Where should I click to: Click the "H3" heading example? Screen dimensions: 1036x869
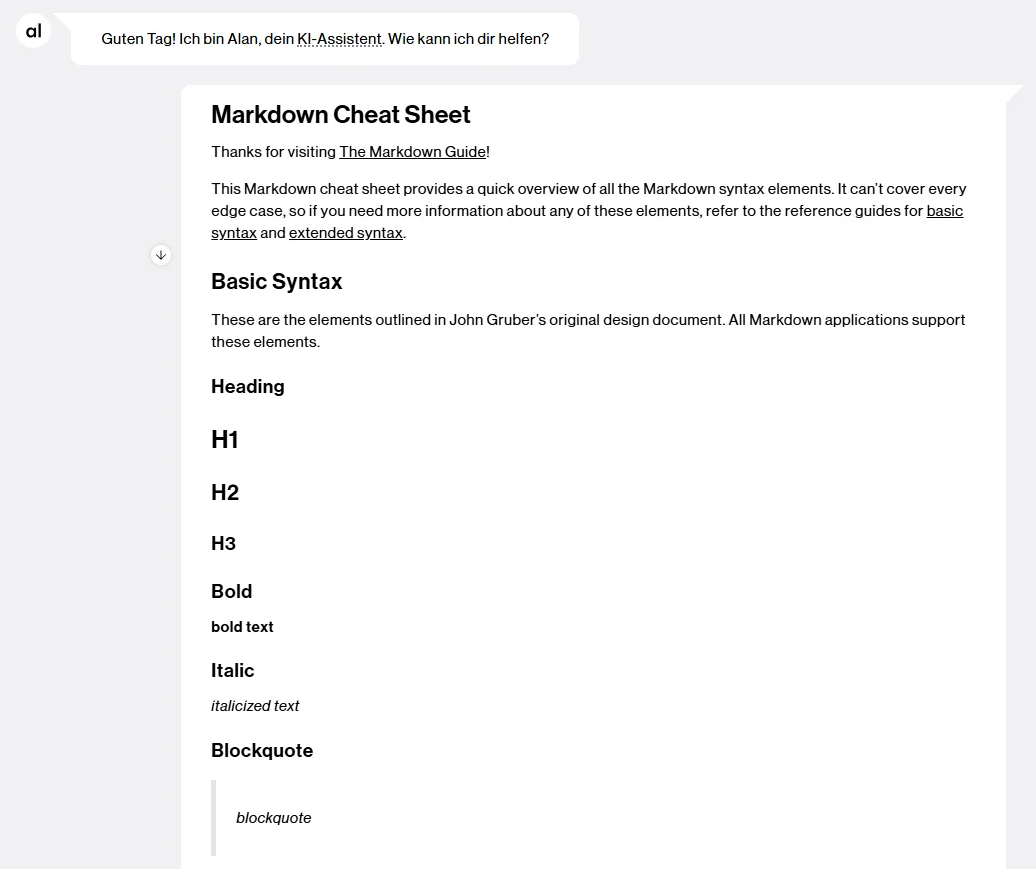point(223,543)
